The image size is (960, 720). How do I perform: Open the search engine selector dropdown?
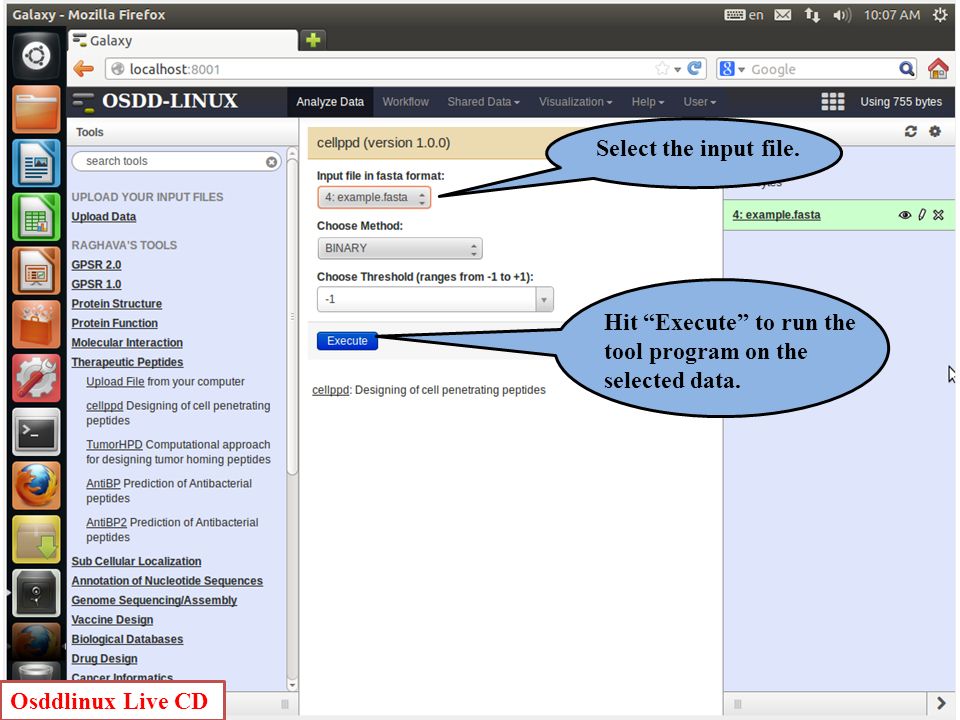click(732, 69)
